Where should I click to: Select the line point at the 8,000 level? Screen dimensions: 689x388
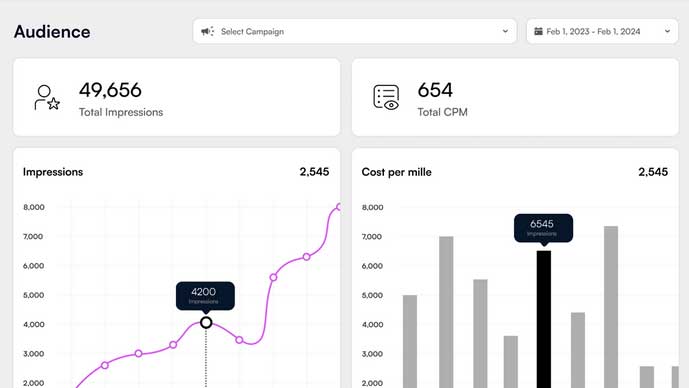tap(339, 207)
